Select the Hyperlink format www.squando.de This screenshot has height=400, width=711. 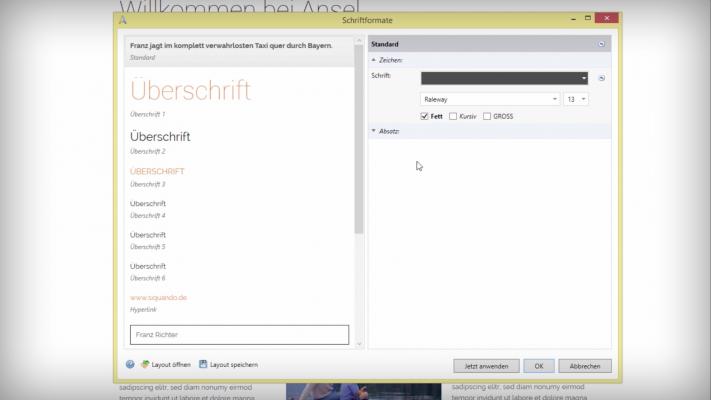click(159, 298)
